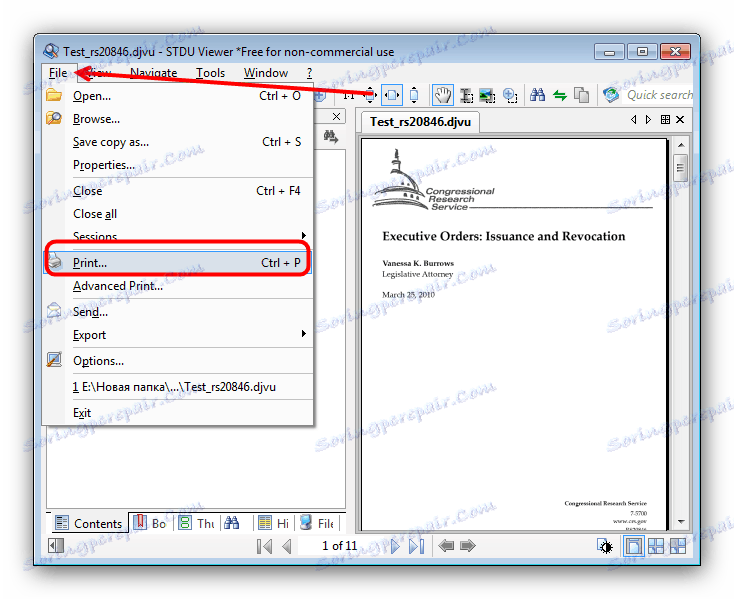
Task: Select the Hand pan tool
Action: click(x=442, y=95)
